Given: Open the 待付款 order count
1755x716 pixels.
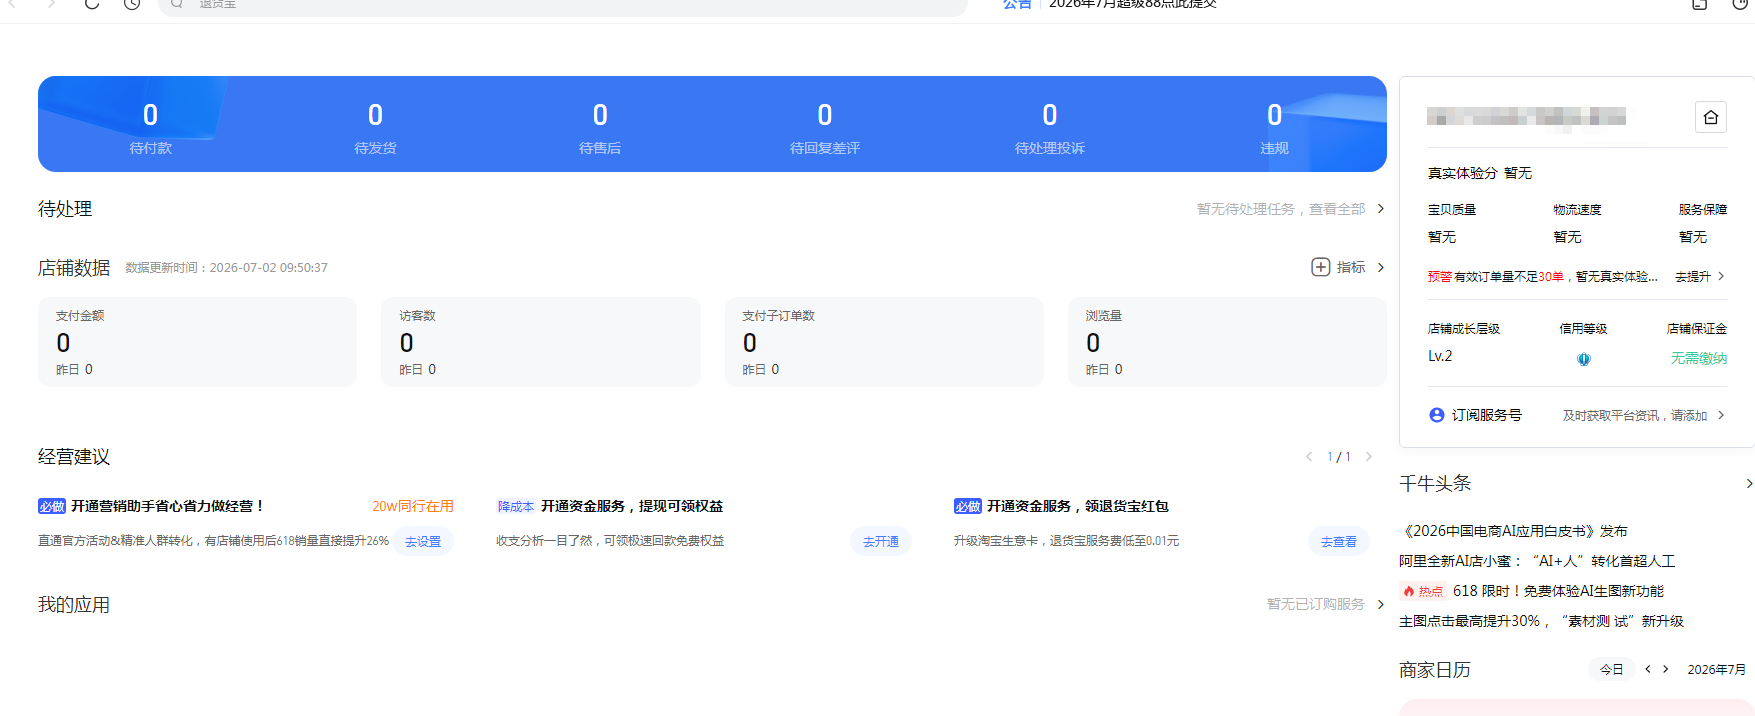Looking at the screenshot, I should (150, 128).
